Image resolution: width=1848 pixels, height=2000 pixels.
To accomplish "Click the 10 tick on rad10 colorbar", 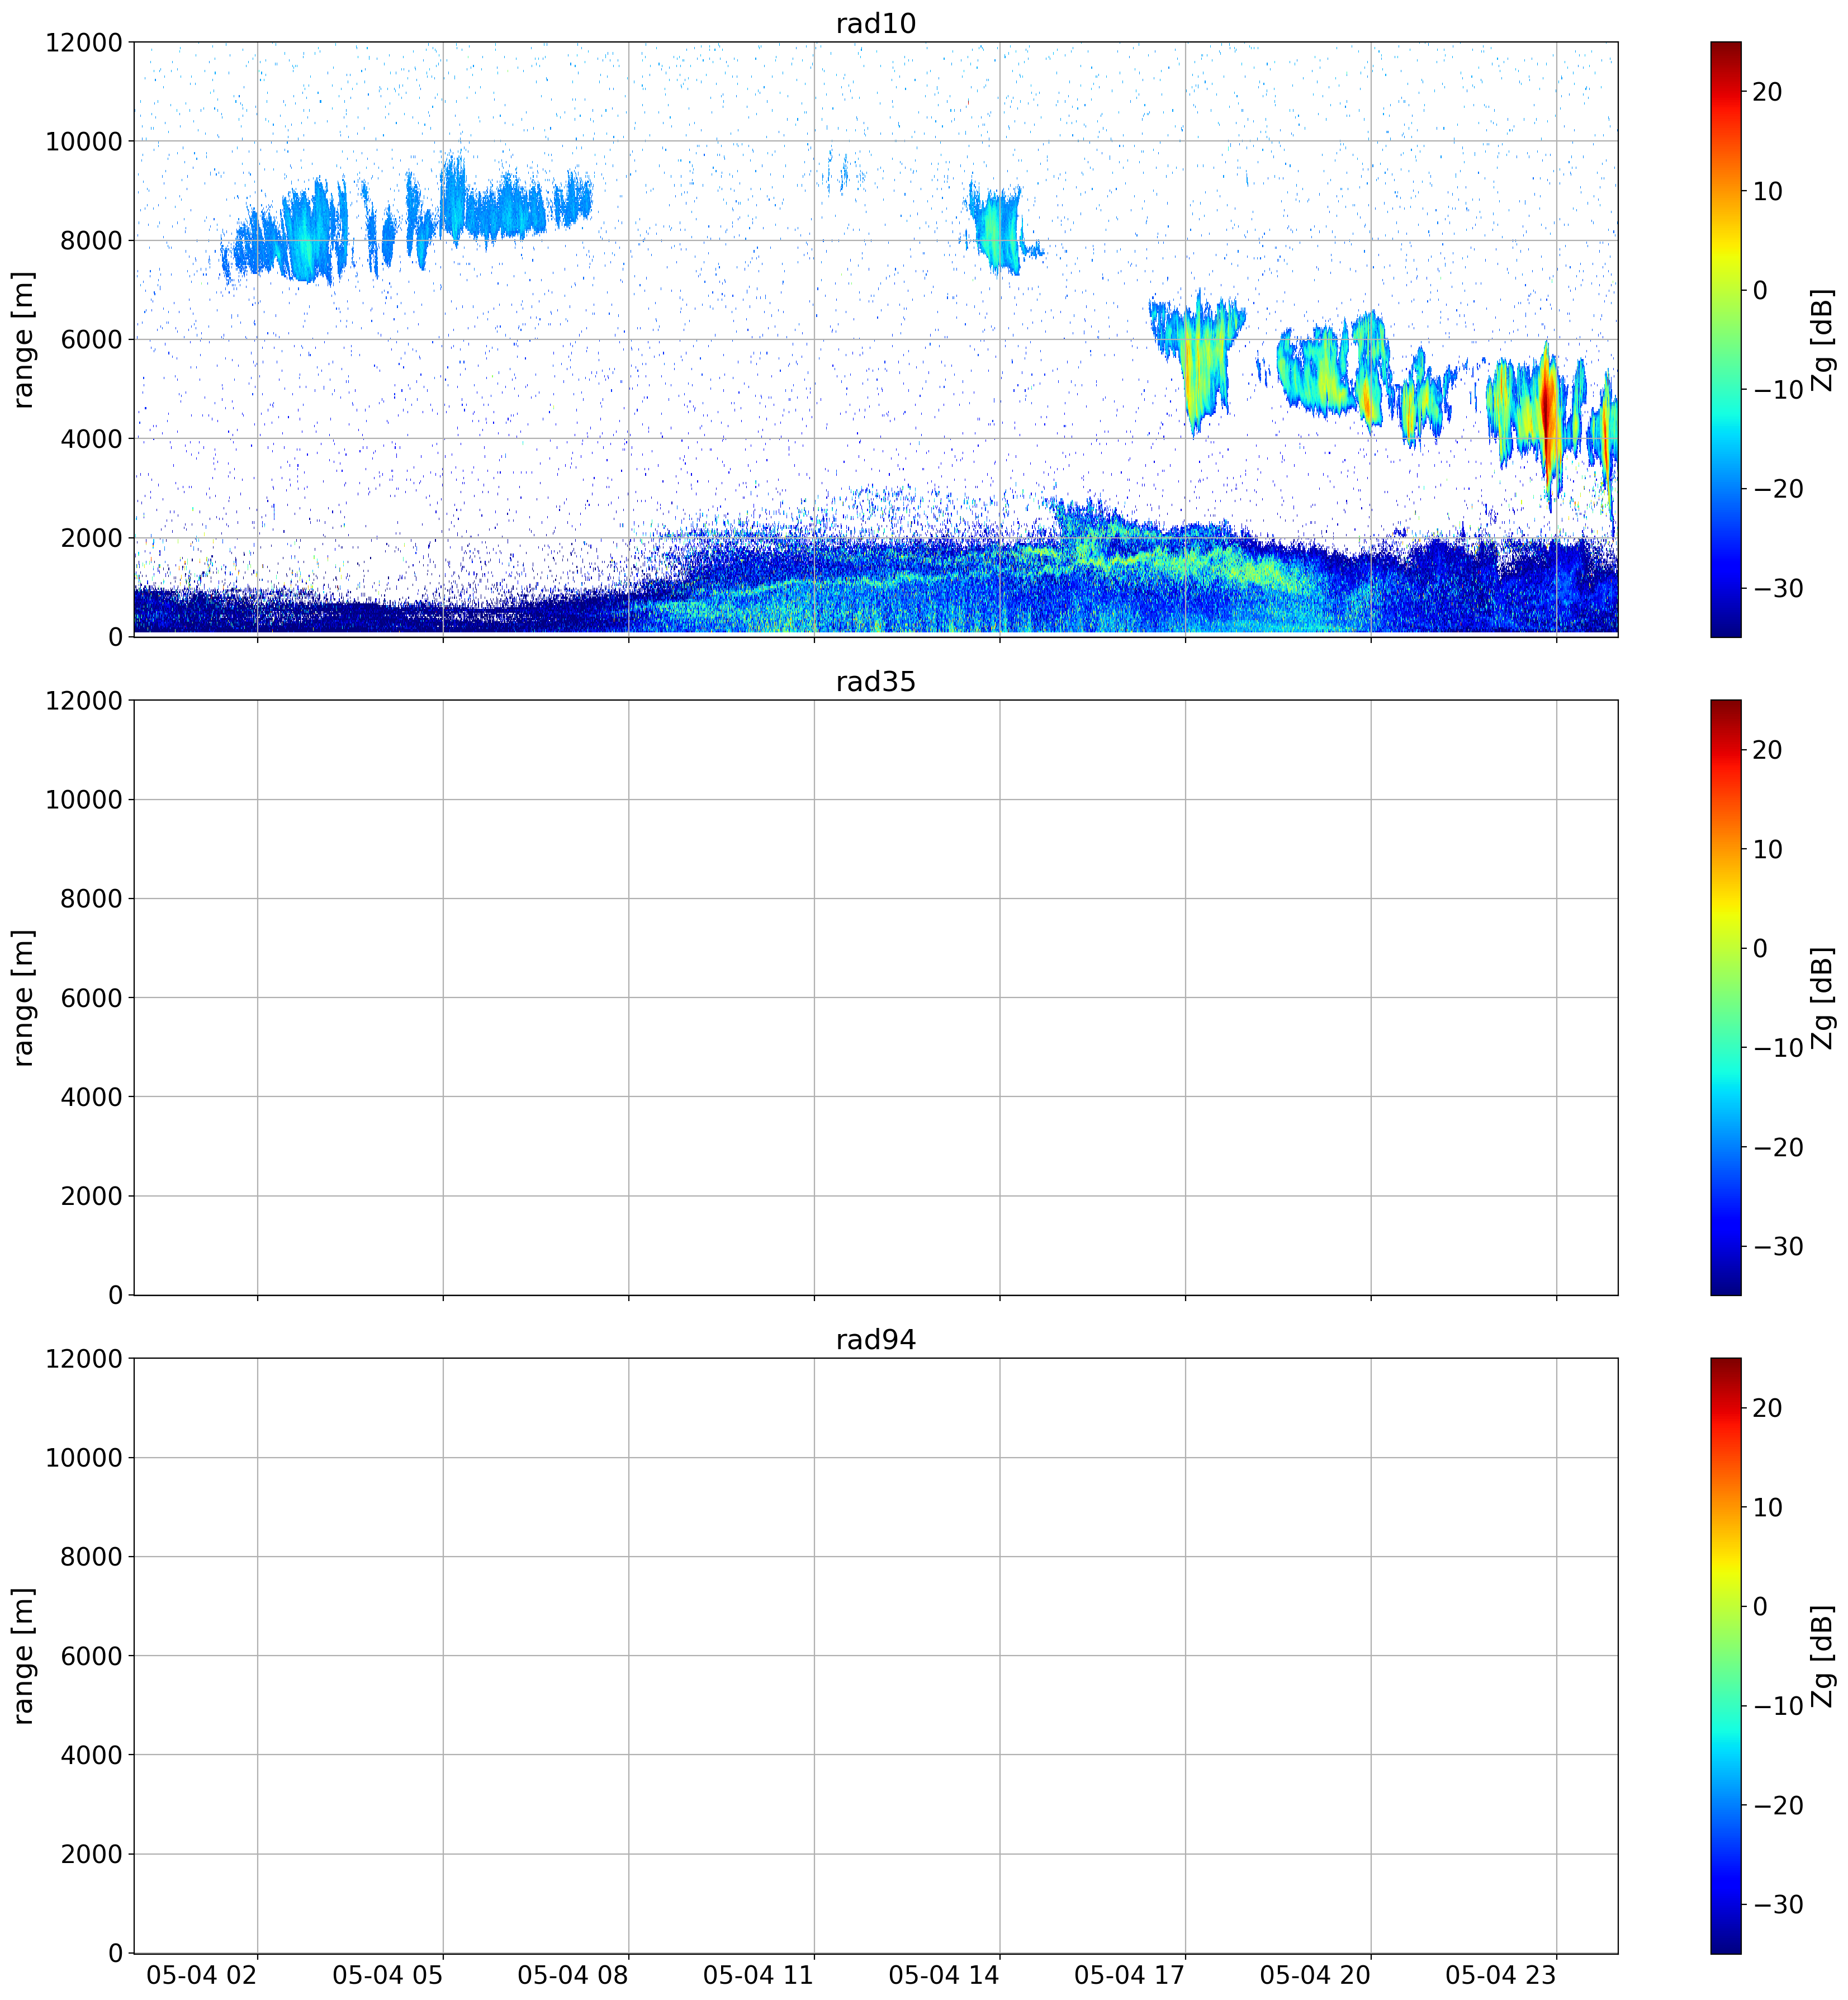I will pos(1767,191).
